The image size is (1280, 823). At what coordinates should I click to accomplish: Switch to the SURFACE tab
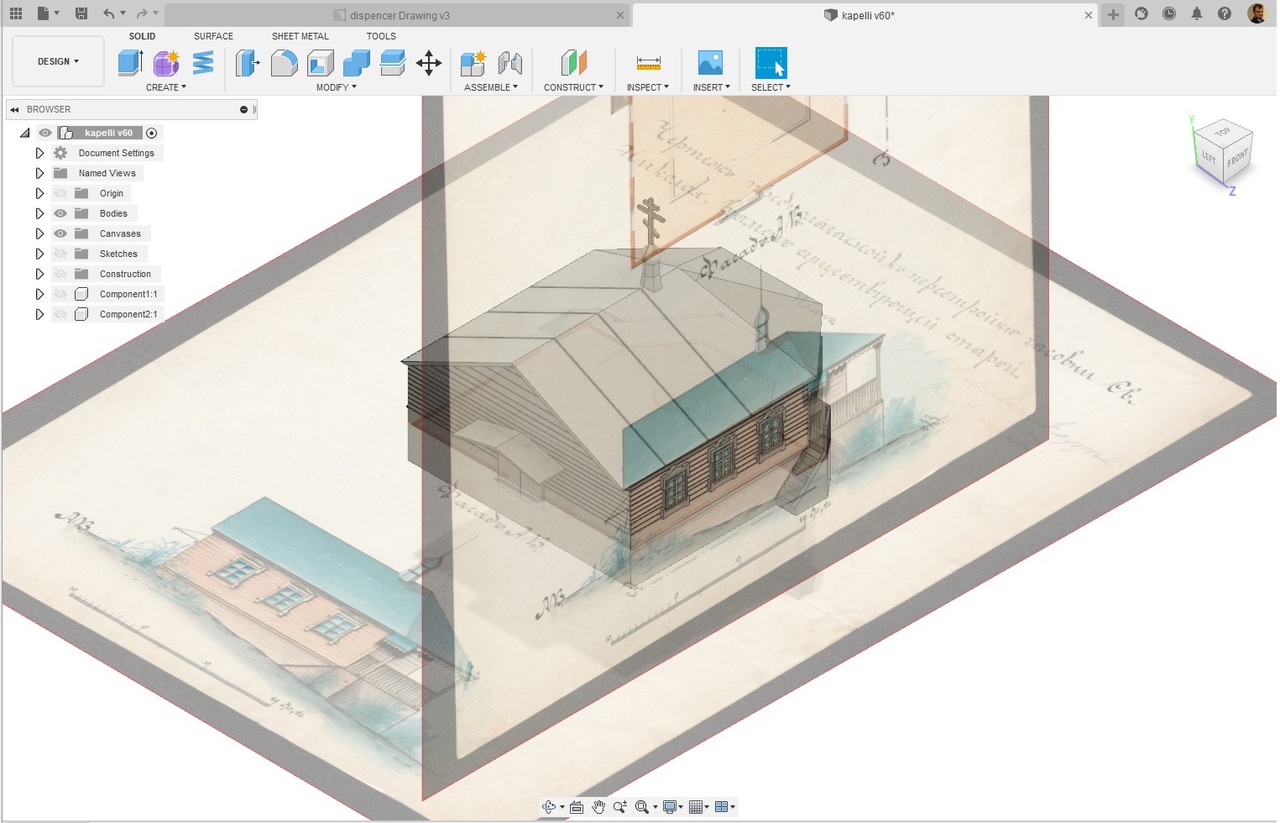(213, 36)
